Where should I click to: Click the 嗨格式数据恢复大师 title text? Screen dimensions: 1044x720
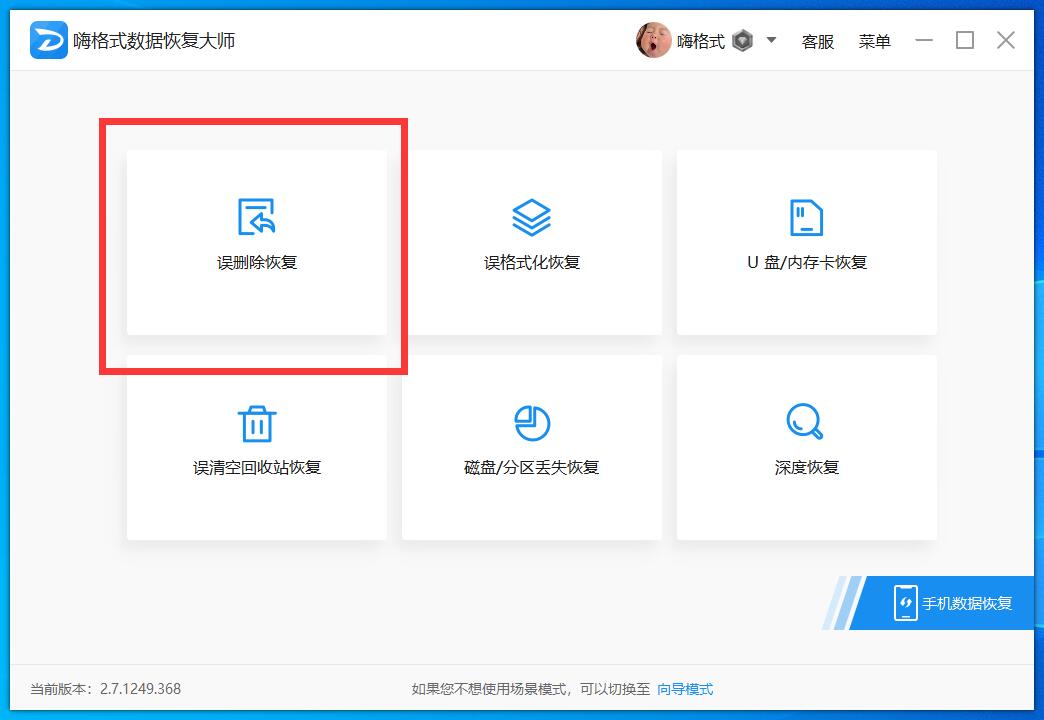point(154,41)
